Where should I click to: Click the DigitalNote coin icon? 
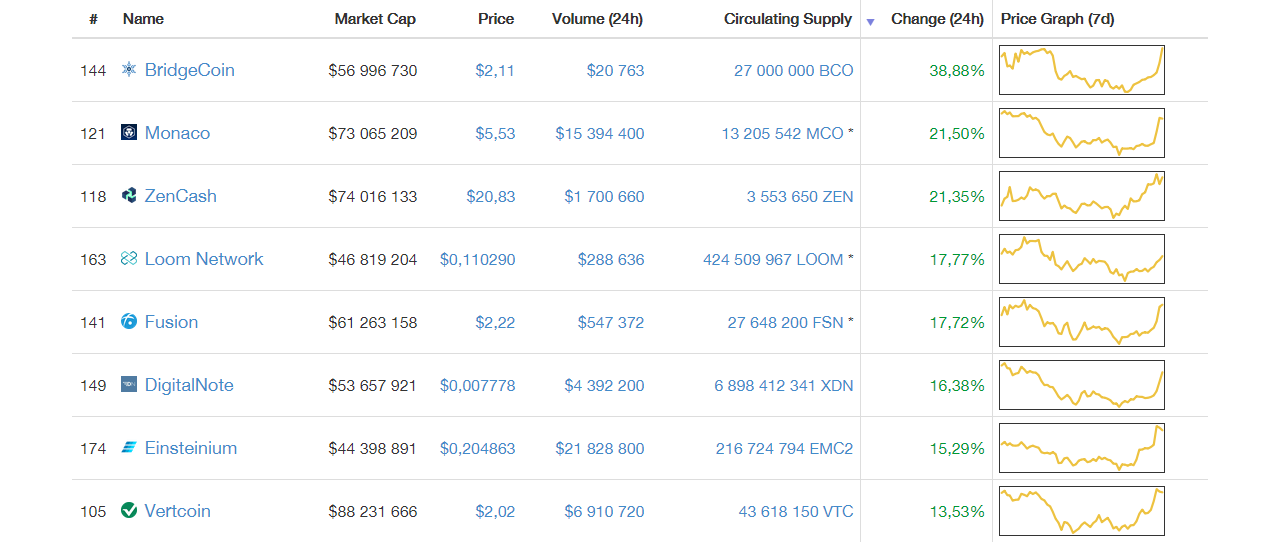tap(129, 385)
